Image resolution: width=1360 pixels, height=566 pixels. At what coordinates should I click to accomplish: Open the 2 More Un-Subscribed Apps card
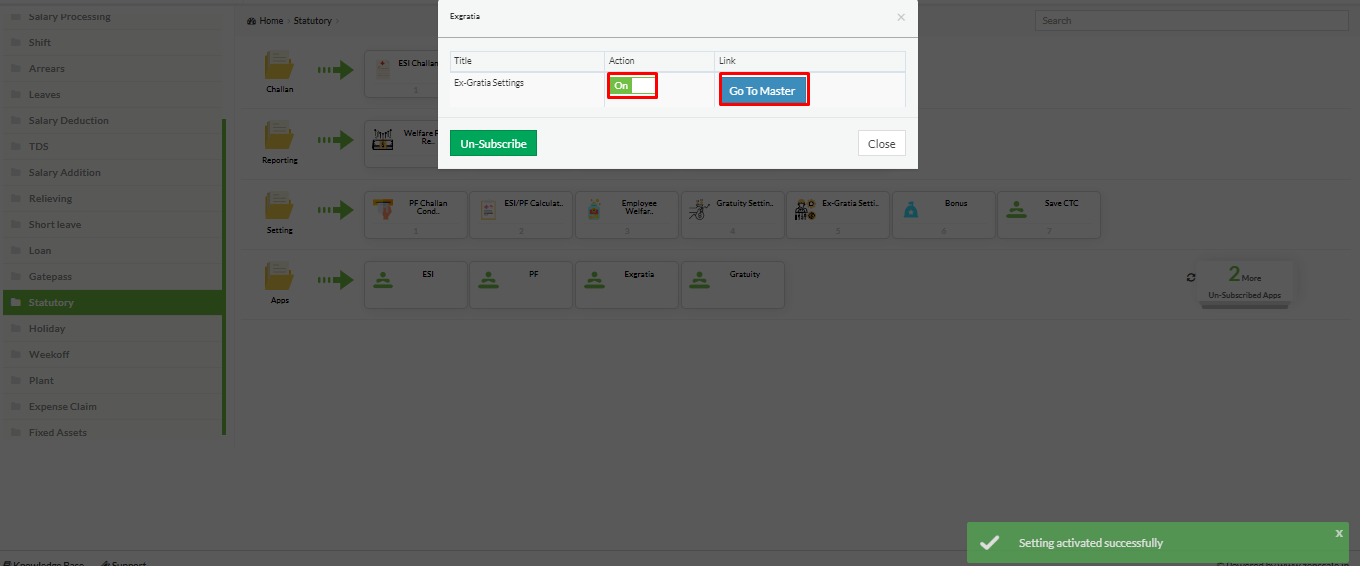[x=1244, y=282]
